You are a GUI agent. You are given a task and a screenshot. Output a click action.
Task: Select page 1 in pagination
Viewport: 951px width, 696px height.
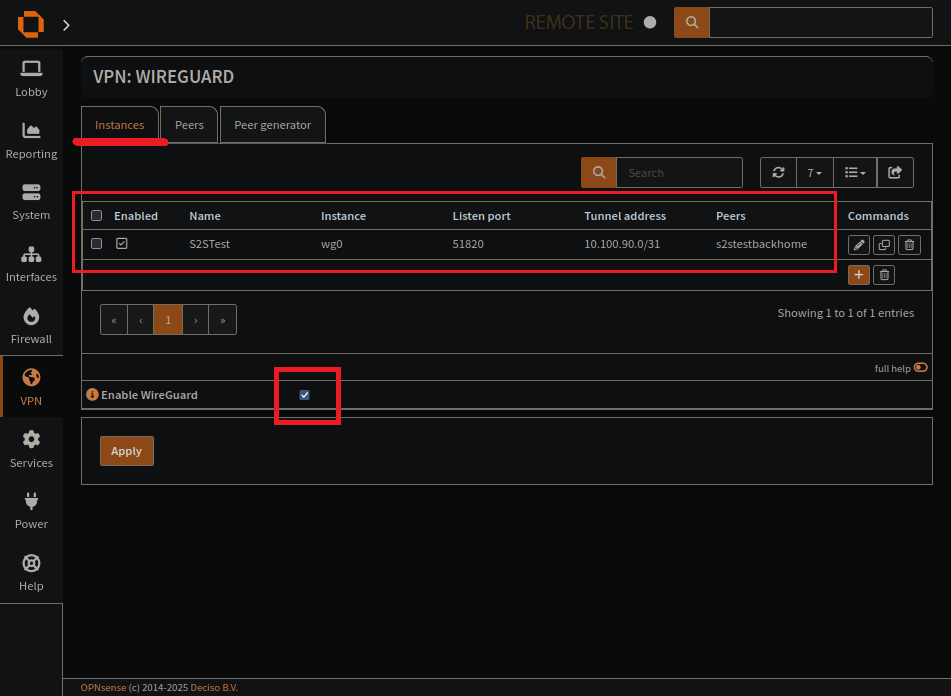point(168,320)
